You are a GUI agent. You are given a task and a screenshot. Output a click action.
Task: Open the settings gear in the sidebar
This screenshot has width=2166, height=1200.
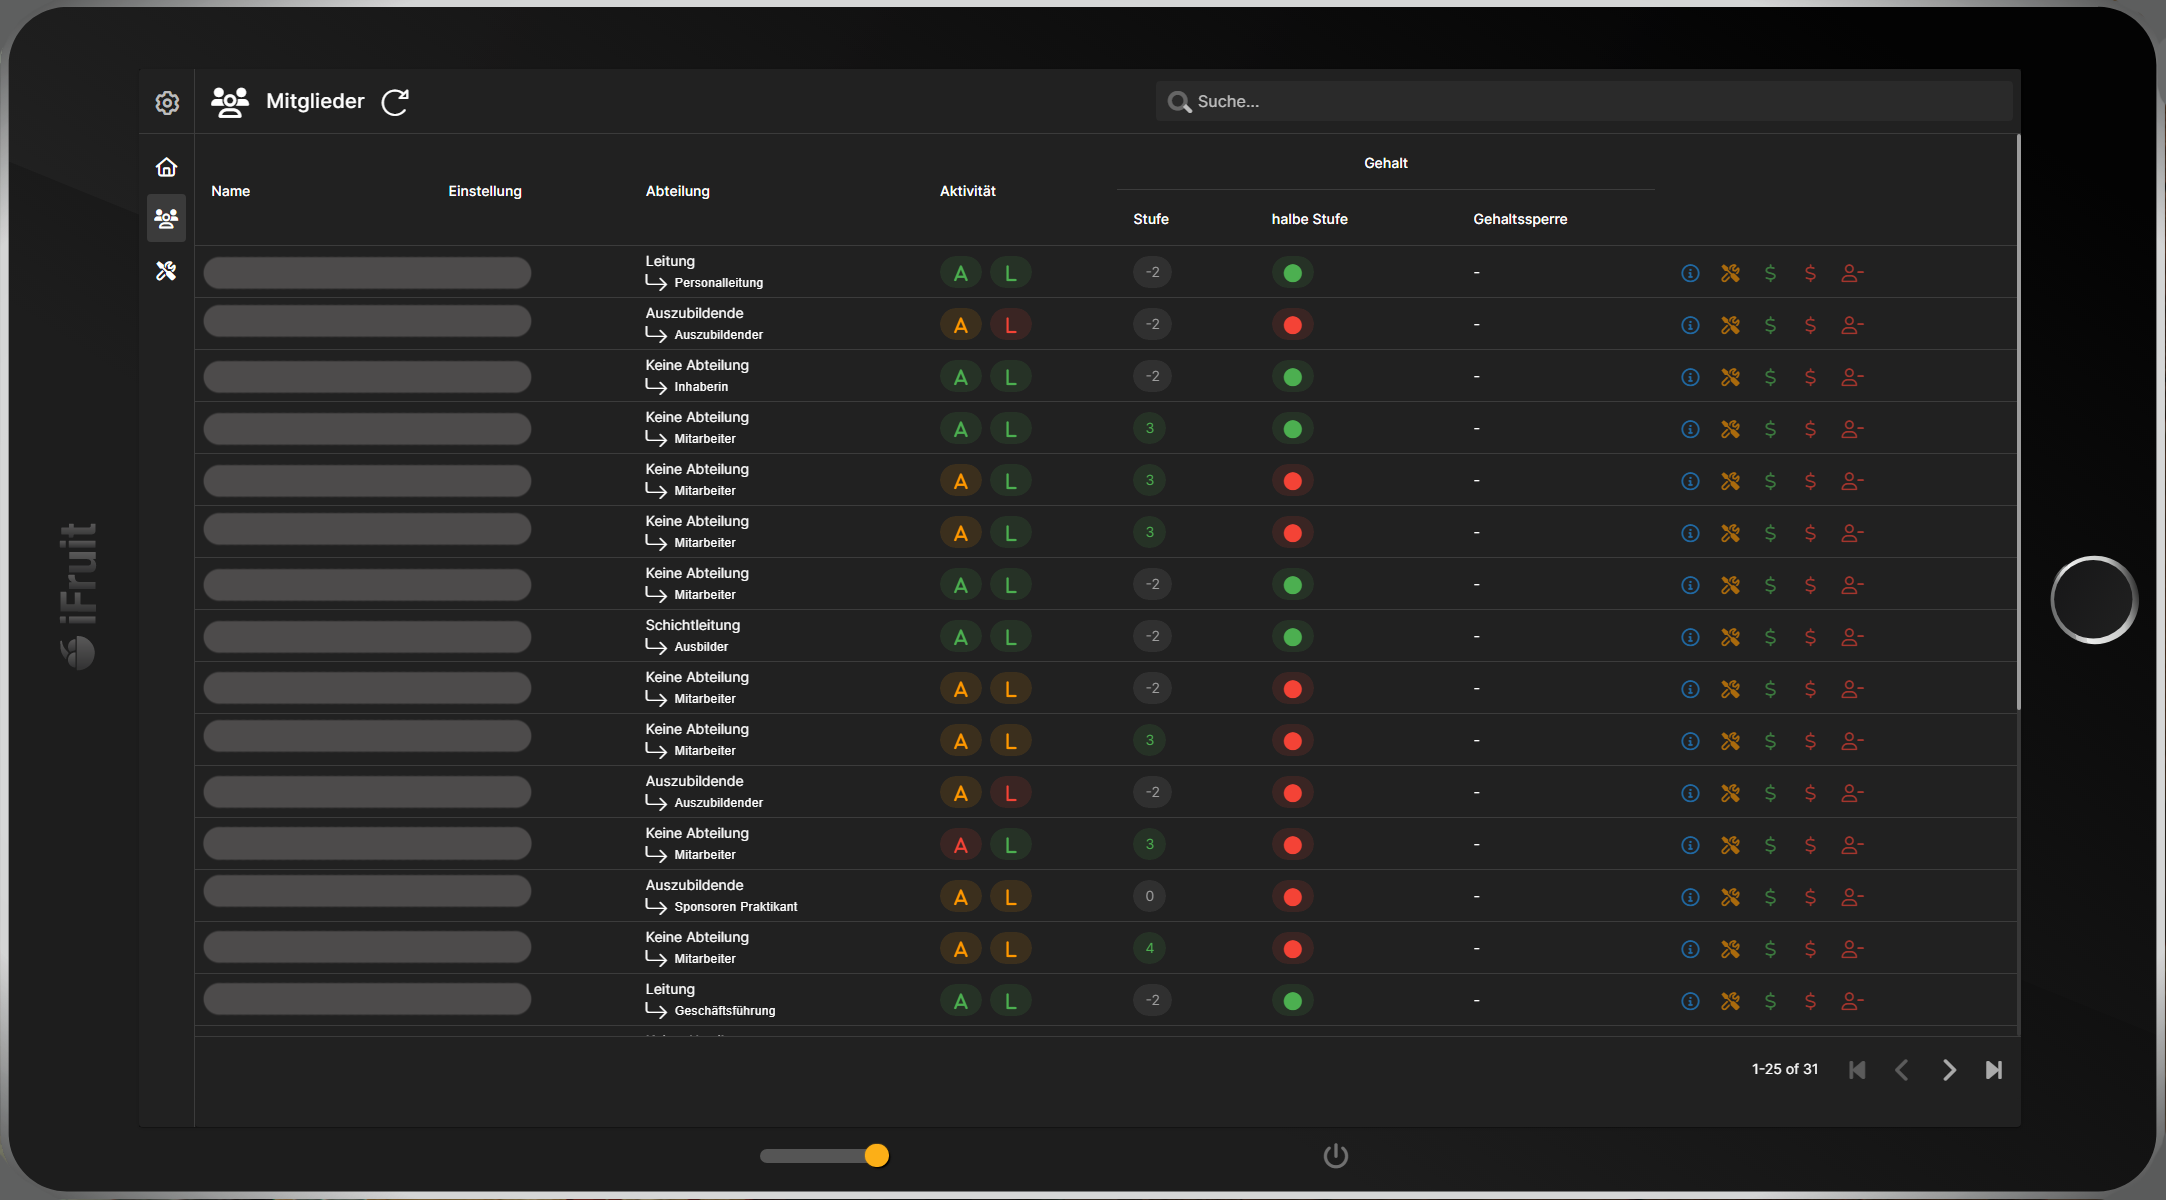coord(167,103)
